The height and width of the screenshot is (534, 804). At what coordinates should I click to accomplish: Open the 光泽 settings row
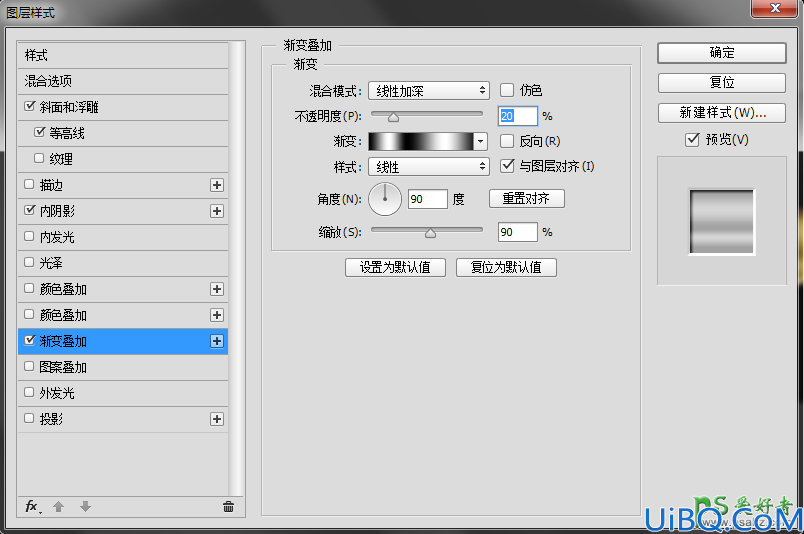tap(123, 263)
